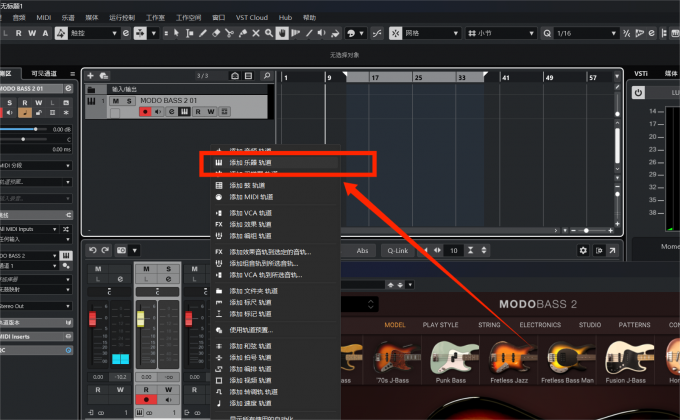Click the 使用轨道预置... menu entry
680x420 pixels.
tap(275, 330)
